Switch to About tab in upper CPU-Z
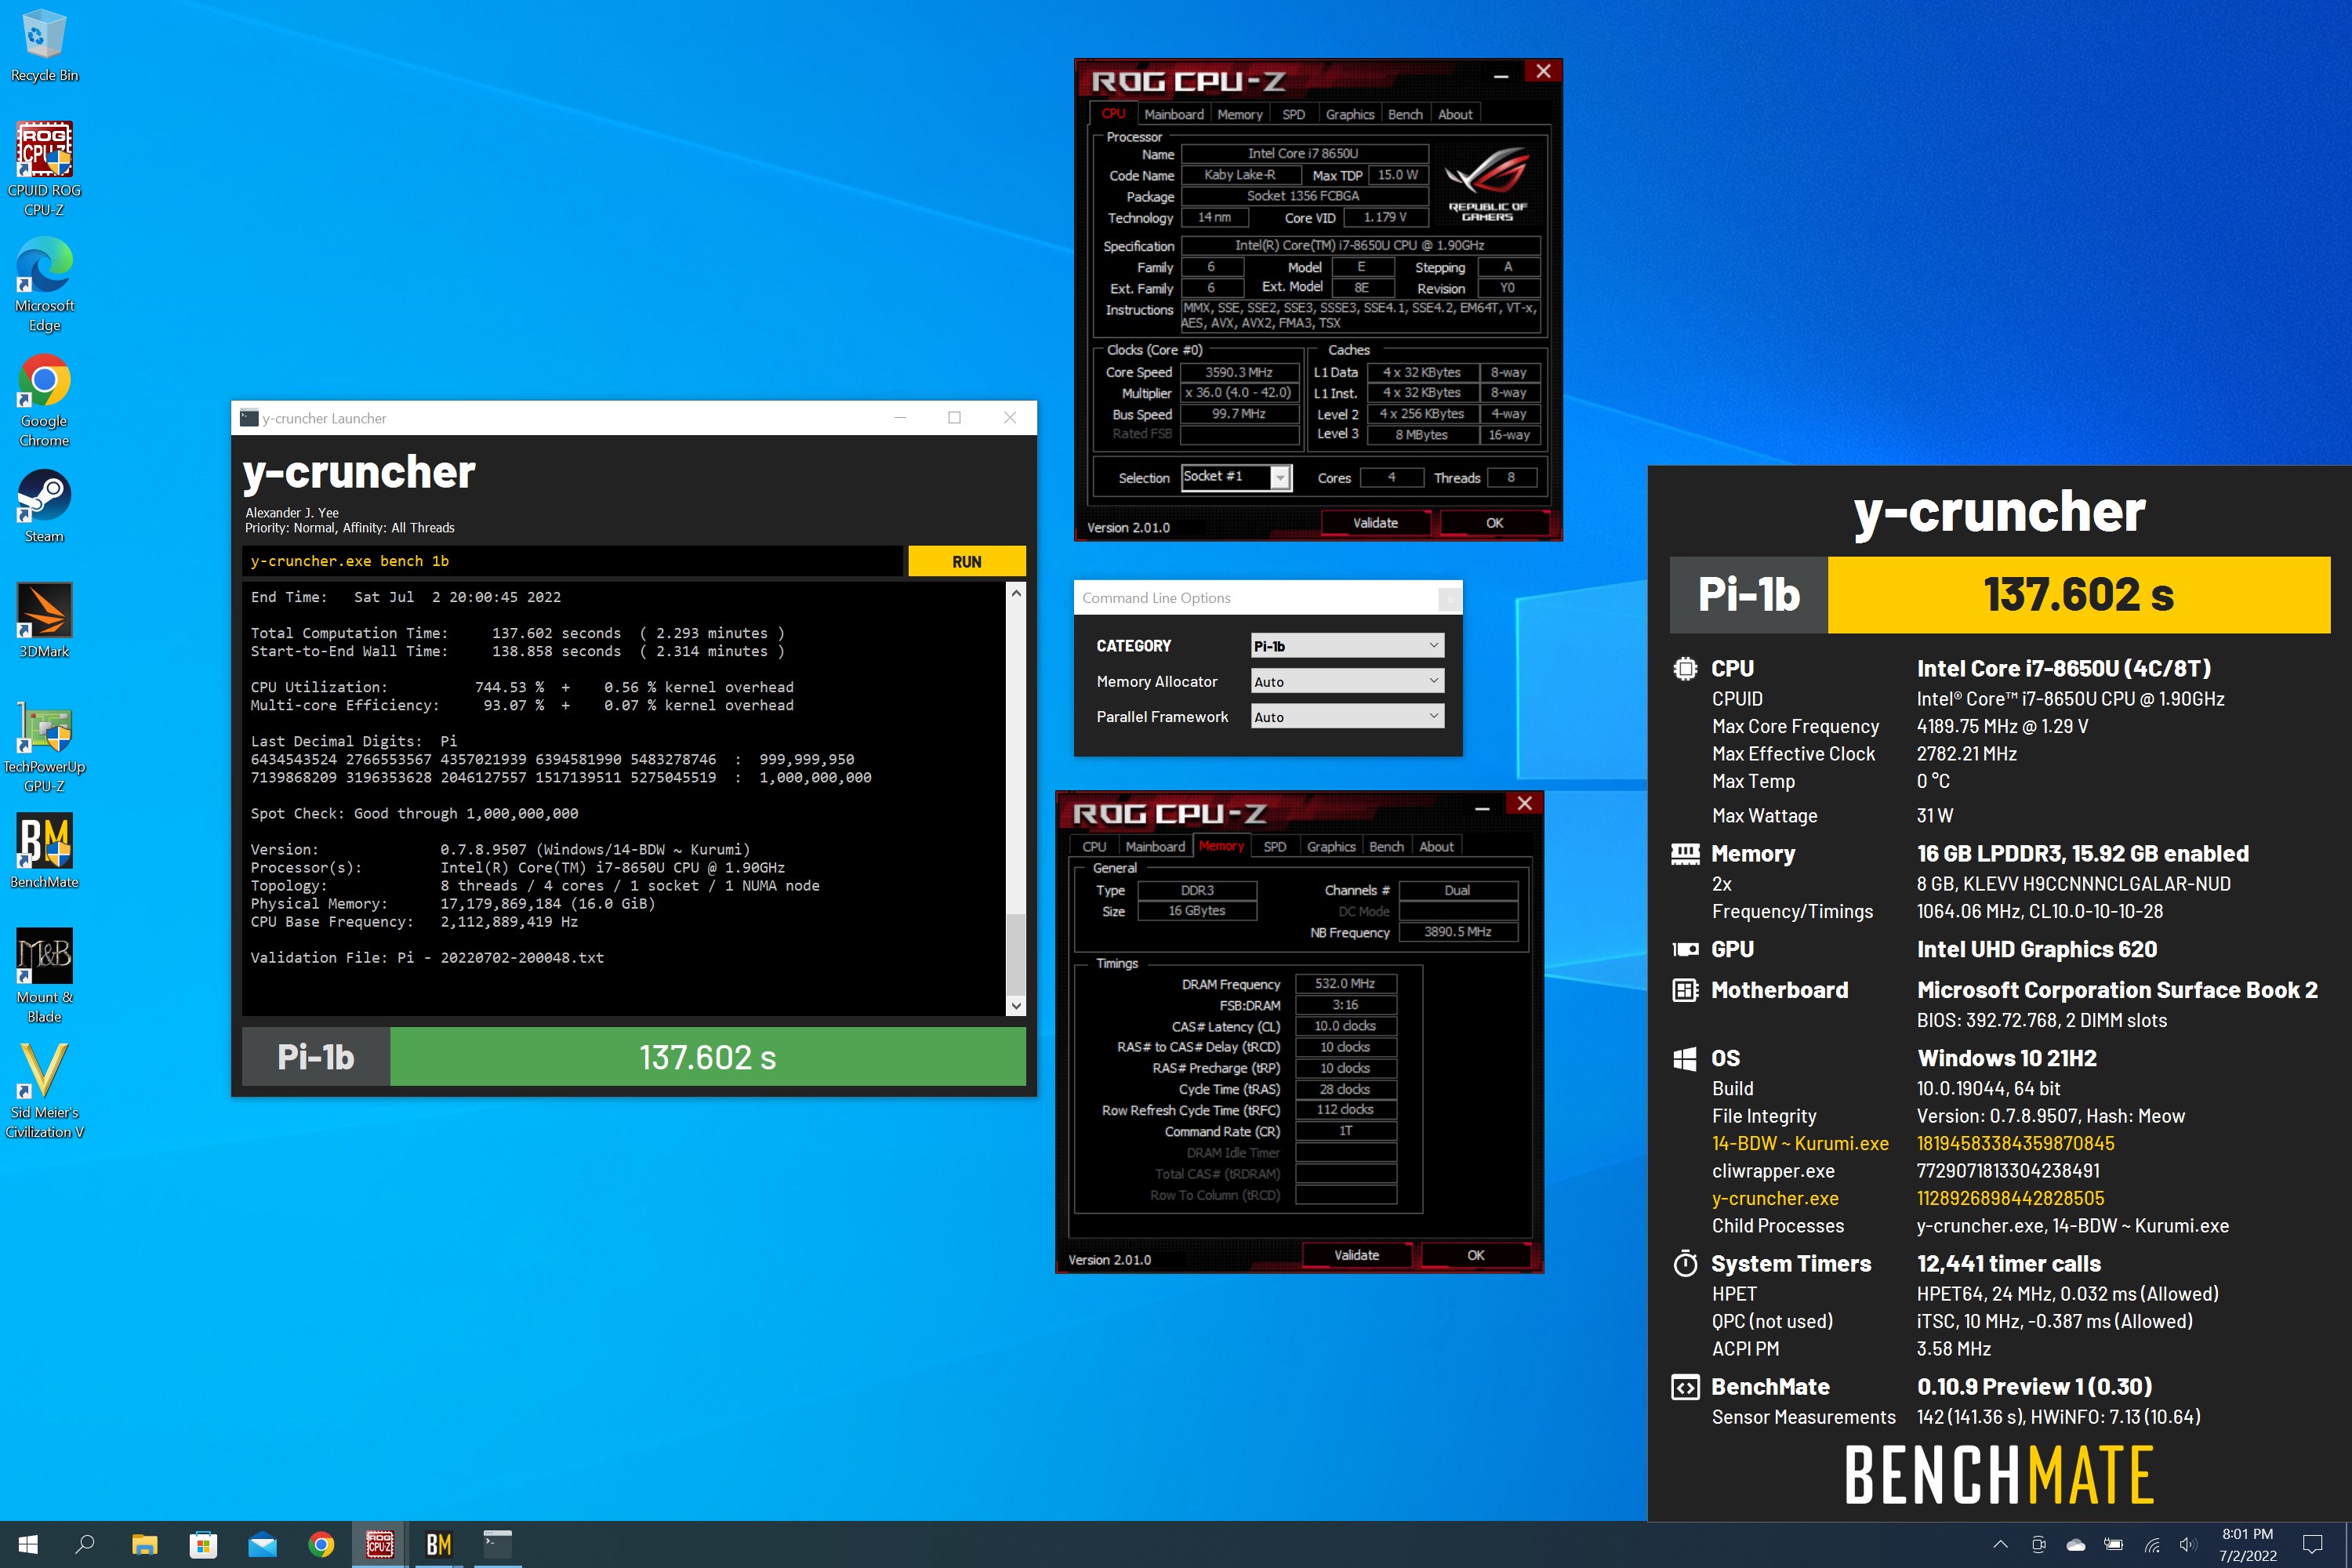The height and width of the screenshot is (1568, 2352). [x=1454, y=114]
